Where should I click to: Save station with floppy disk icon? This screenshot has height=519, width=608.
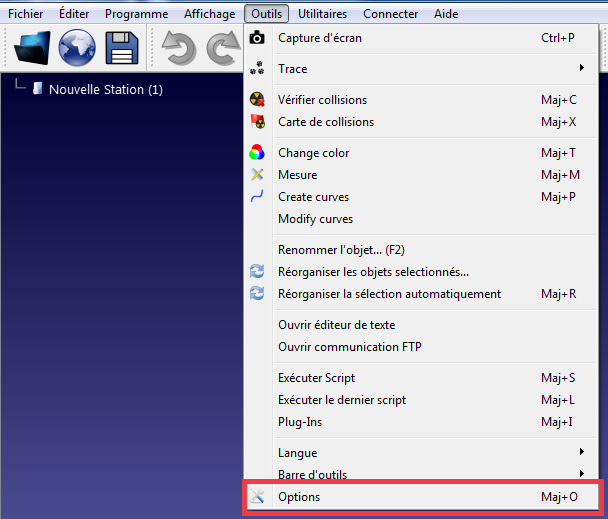[122, 48]
